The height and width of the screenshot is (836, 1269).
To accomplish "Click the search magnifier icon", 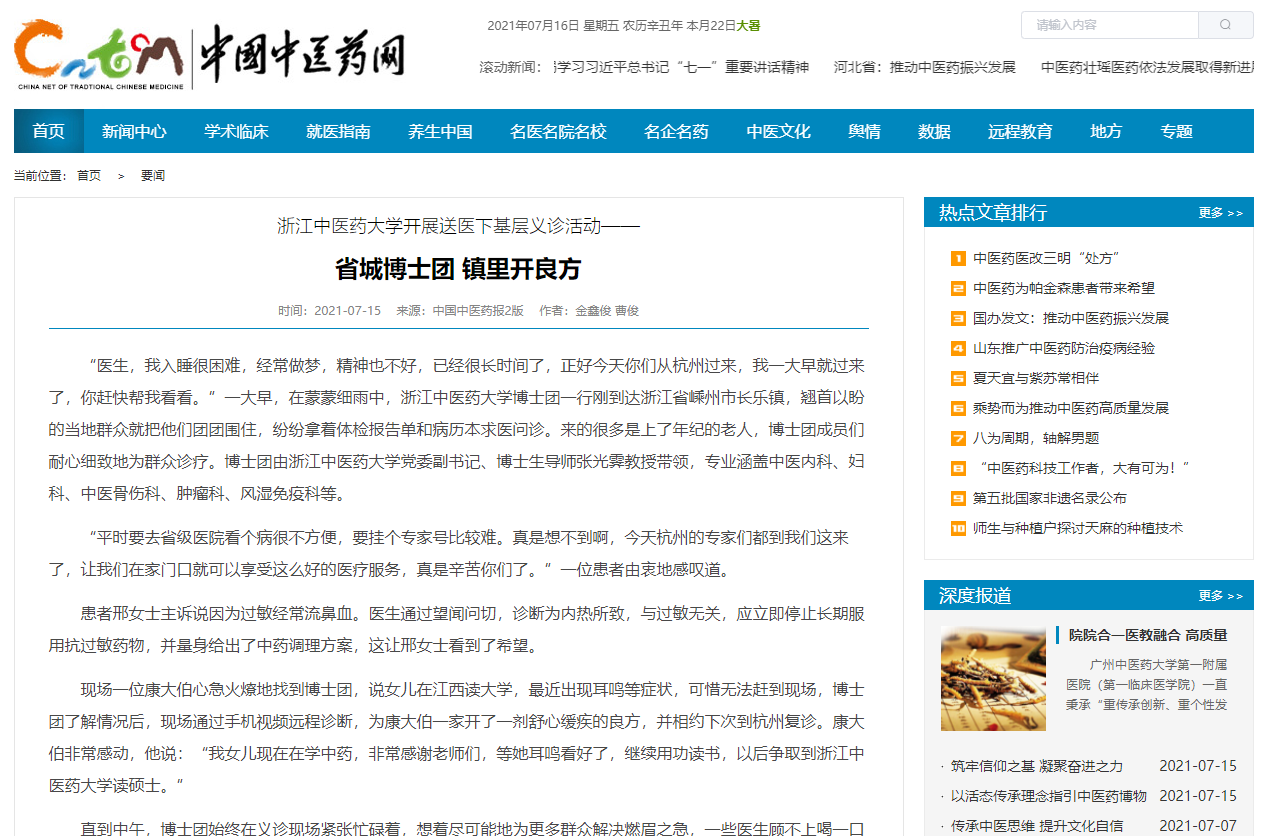I will (1225, 25).
